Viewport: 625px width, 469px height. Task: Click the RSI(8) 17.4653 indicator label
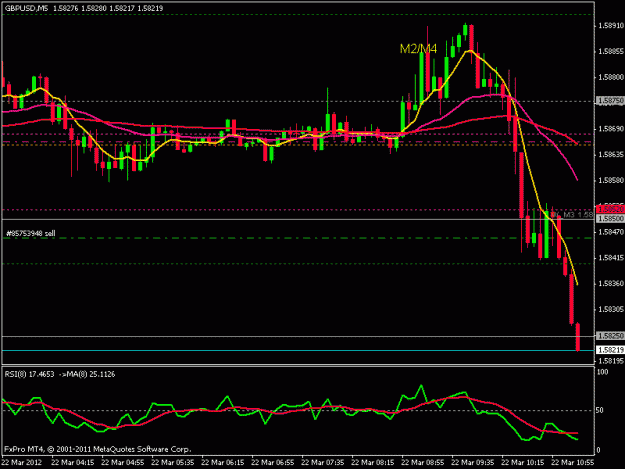click(x=29, y=374)
